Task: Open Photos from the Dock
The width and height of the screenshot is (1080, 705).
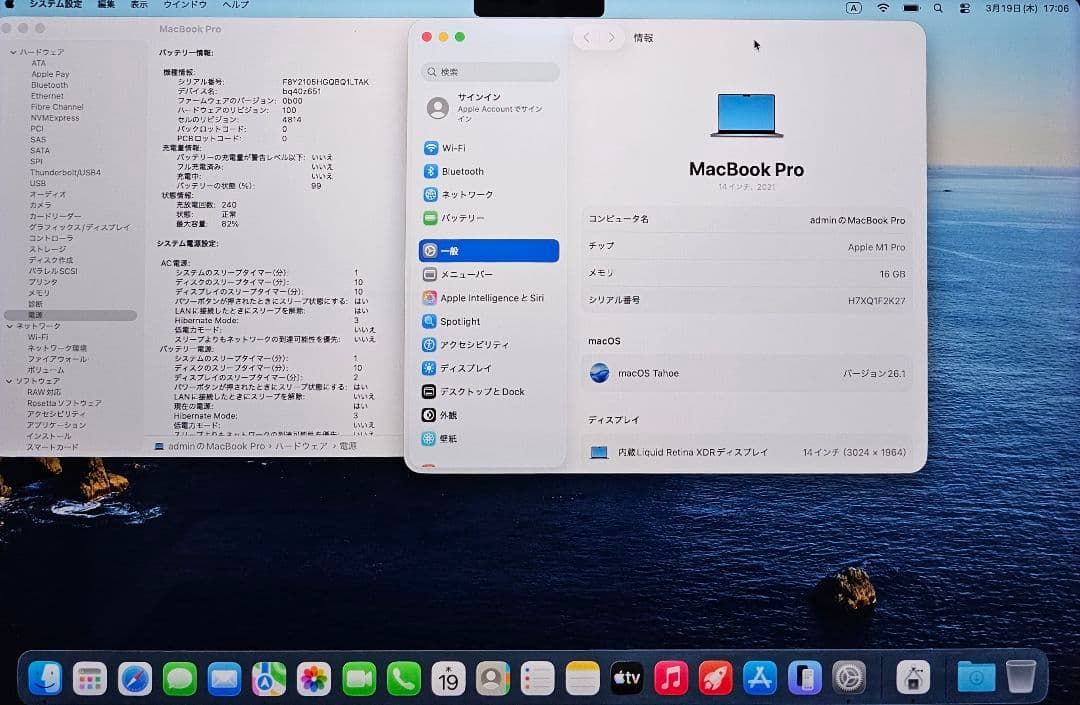Action: pyautogui.click(x=314, y=678)
